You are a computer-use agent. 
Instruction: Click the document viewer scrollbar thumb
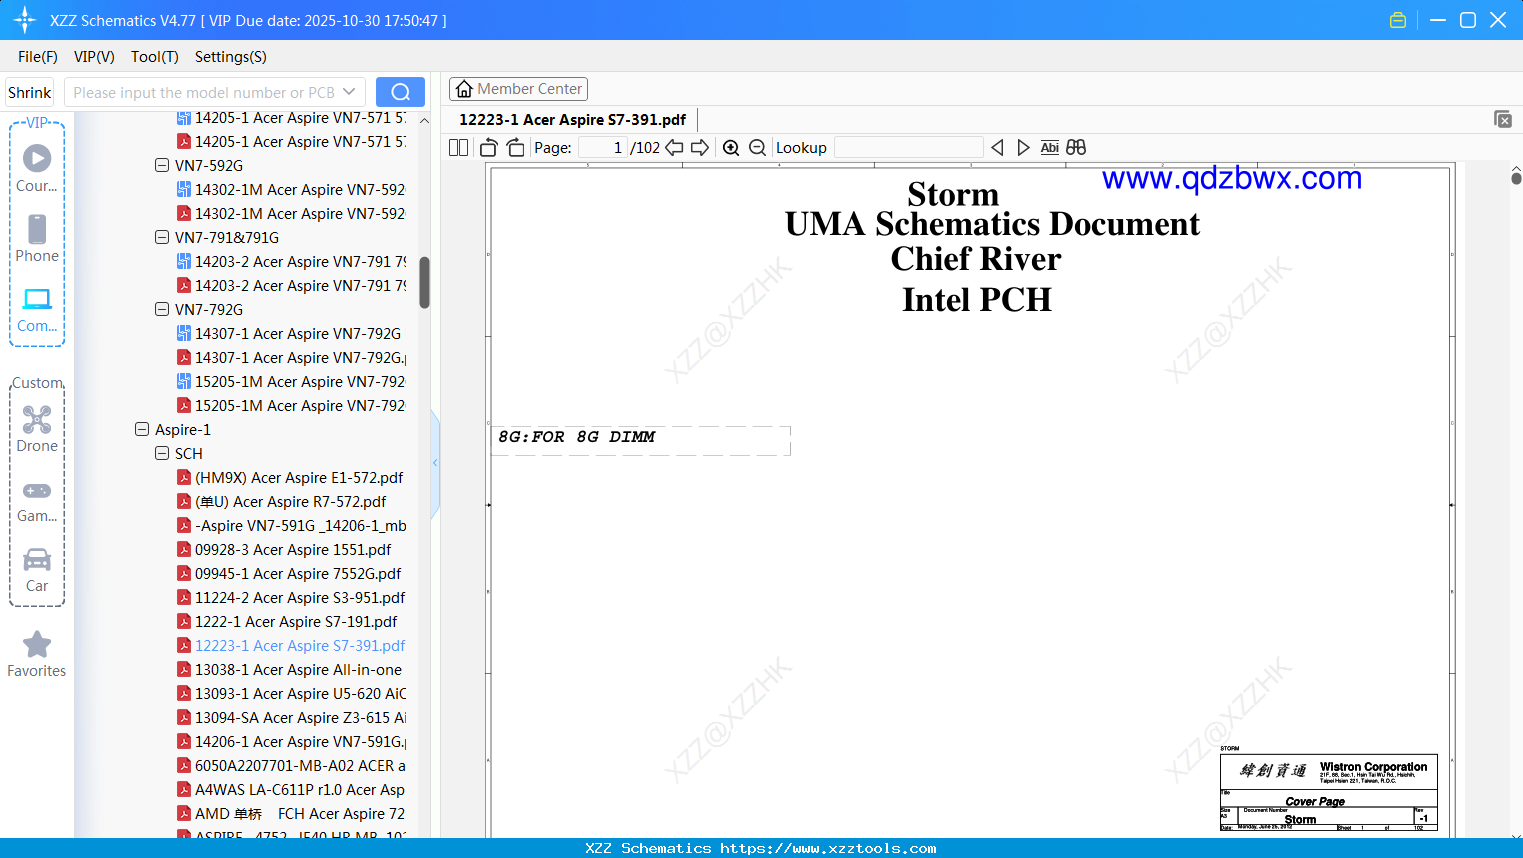[x=1516, y=178]
